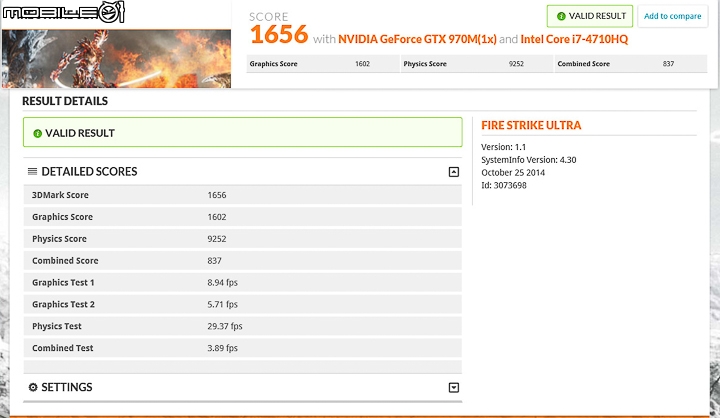
Task: Click green icon in top Valid Result button
Action: [561, 16]
